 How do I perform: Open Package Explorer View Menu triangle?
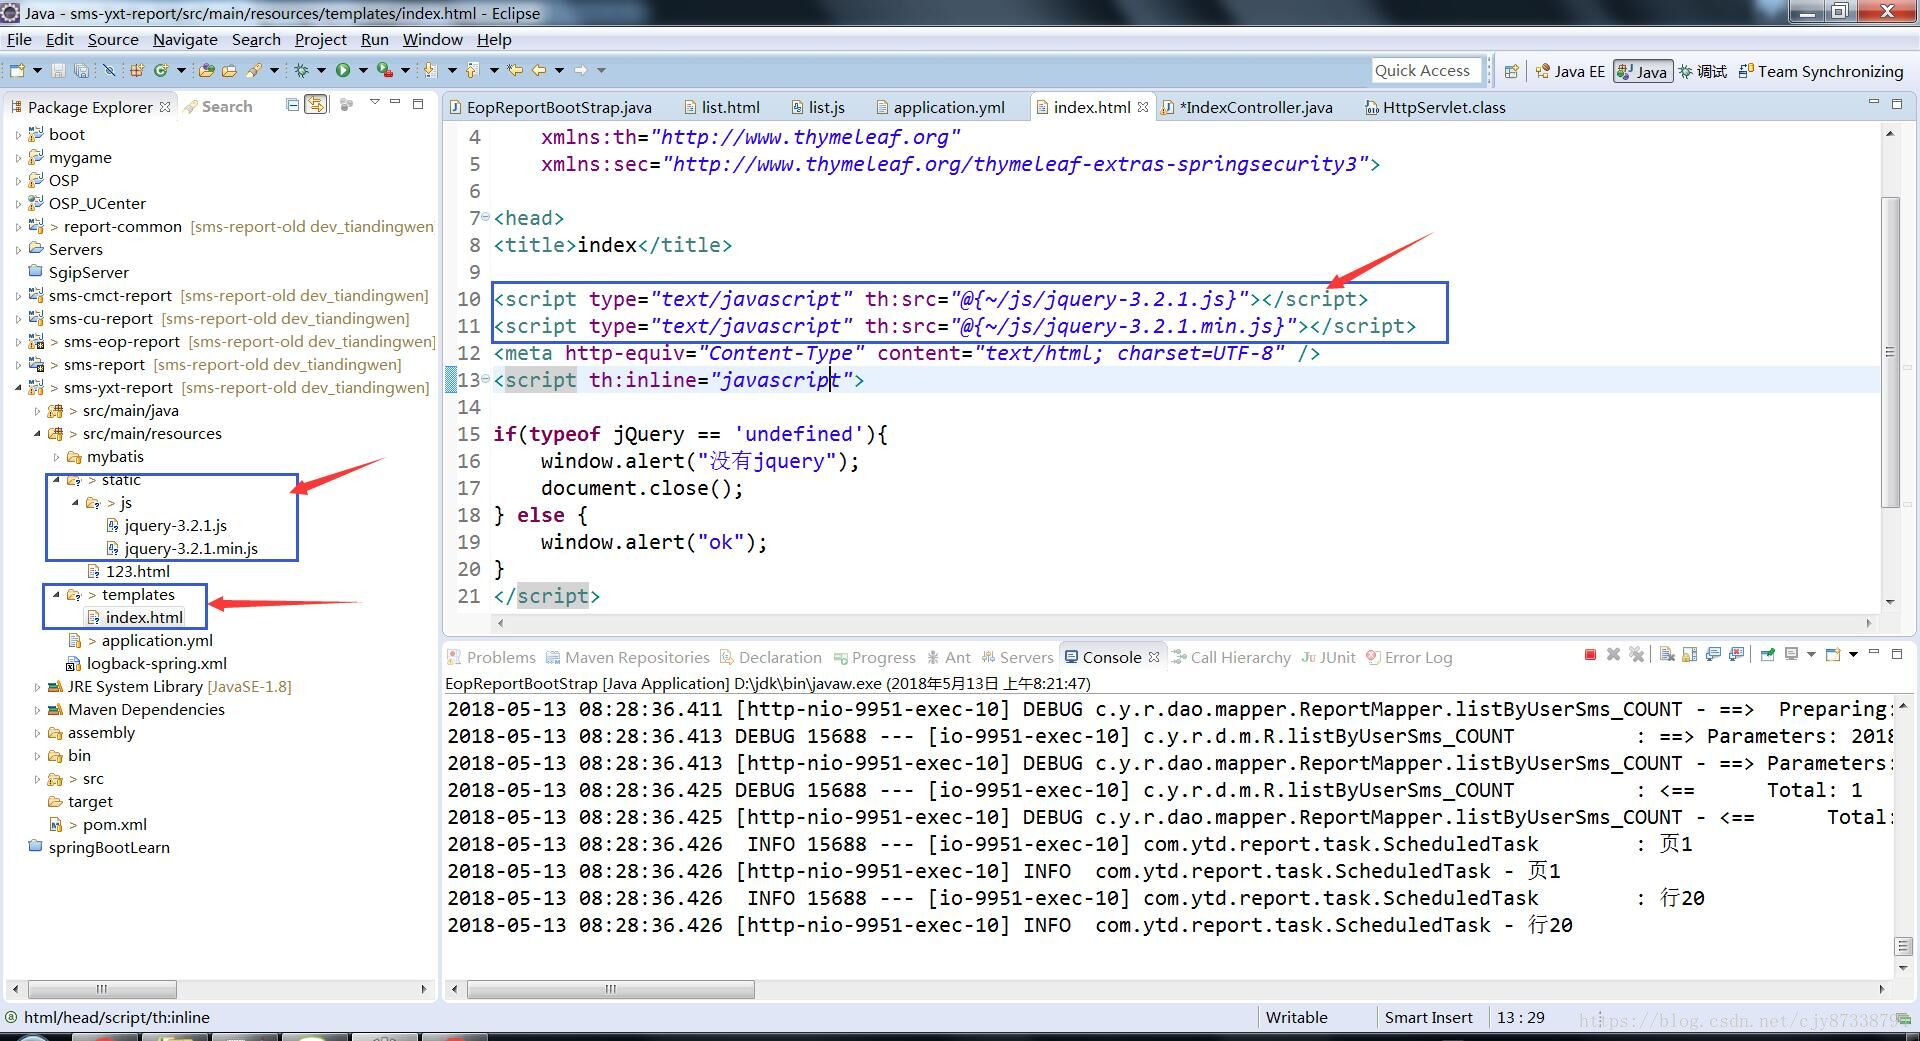click(x=375, y=102)
